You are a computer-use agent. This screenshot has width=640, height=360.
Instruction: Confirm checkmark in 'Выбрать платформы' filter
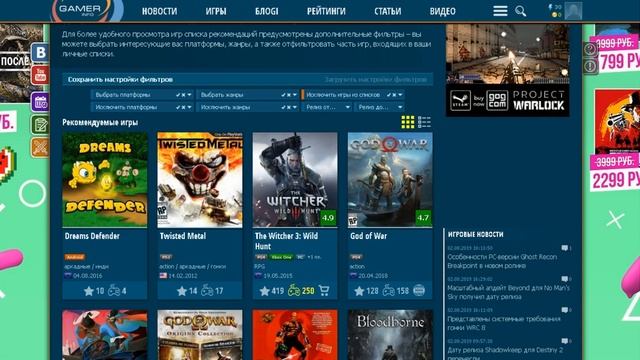178,95
